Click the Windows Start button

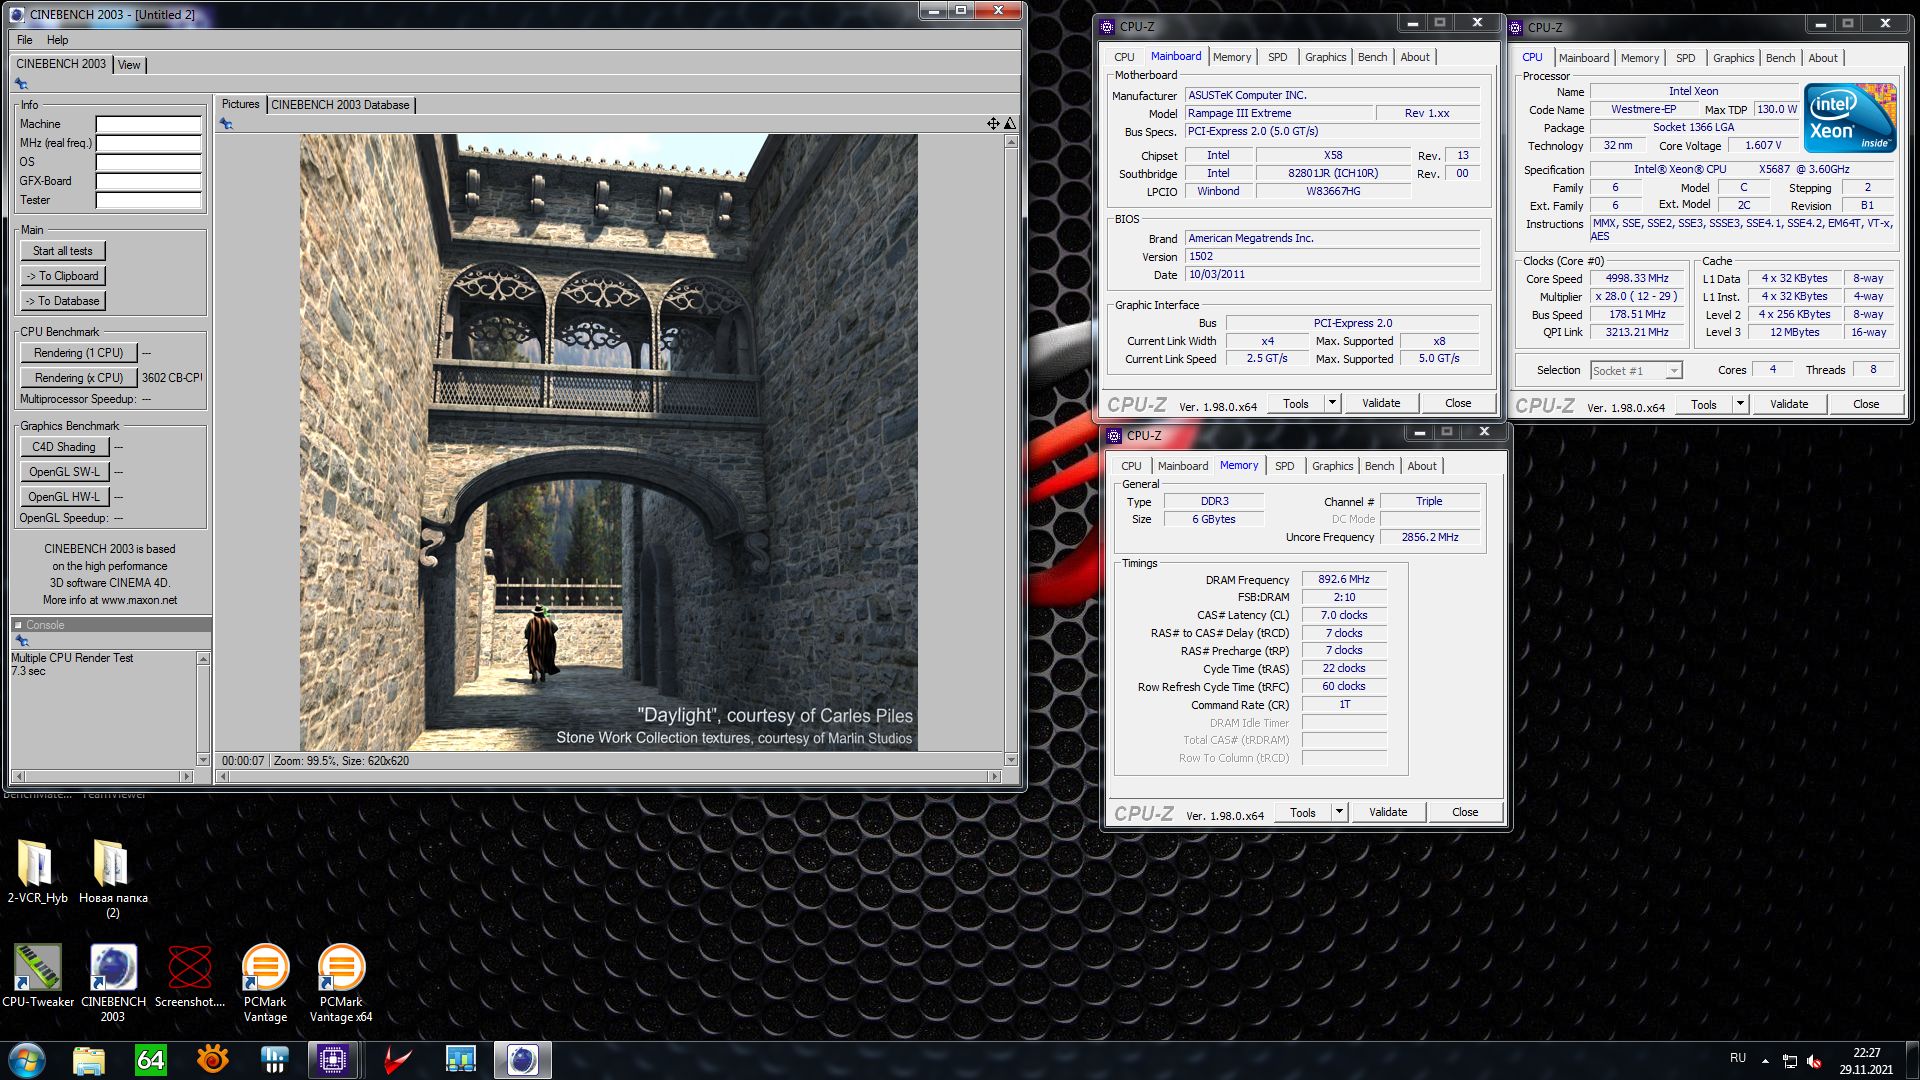27,1060
